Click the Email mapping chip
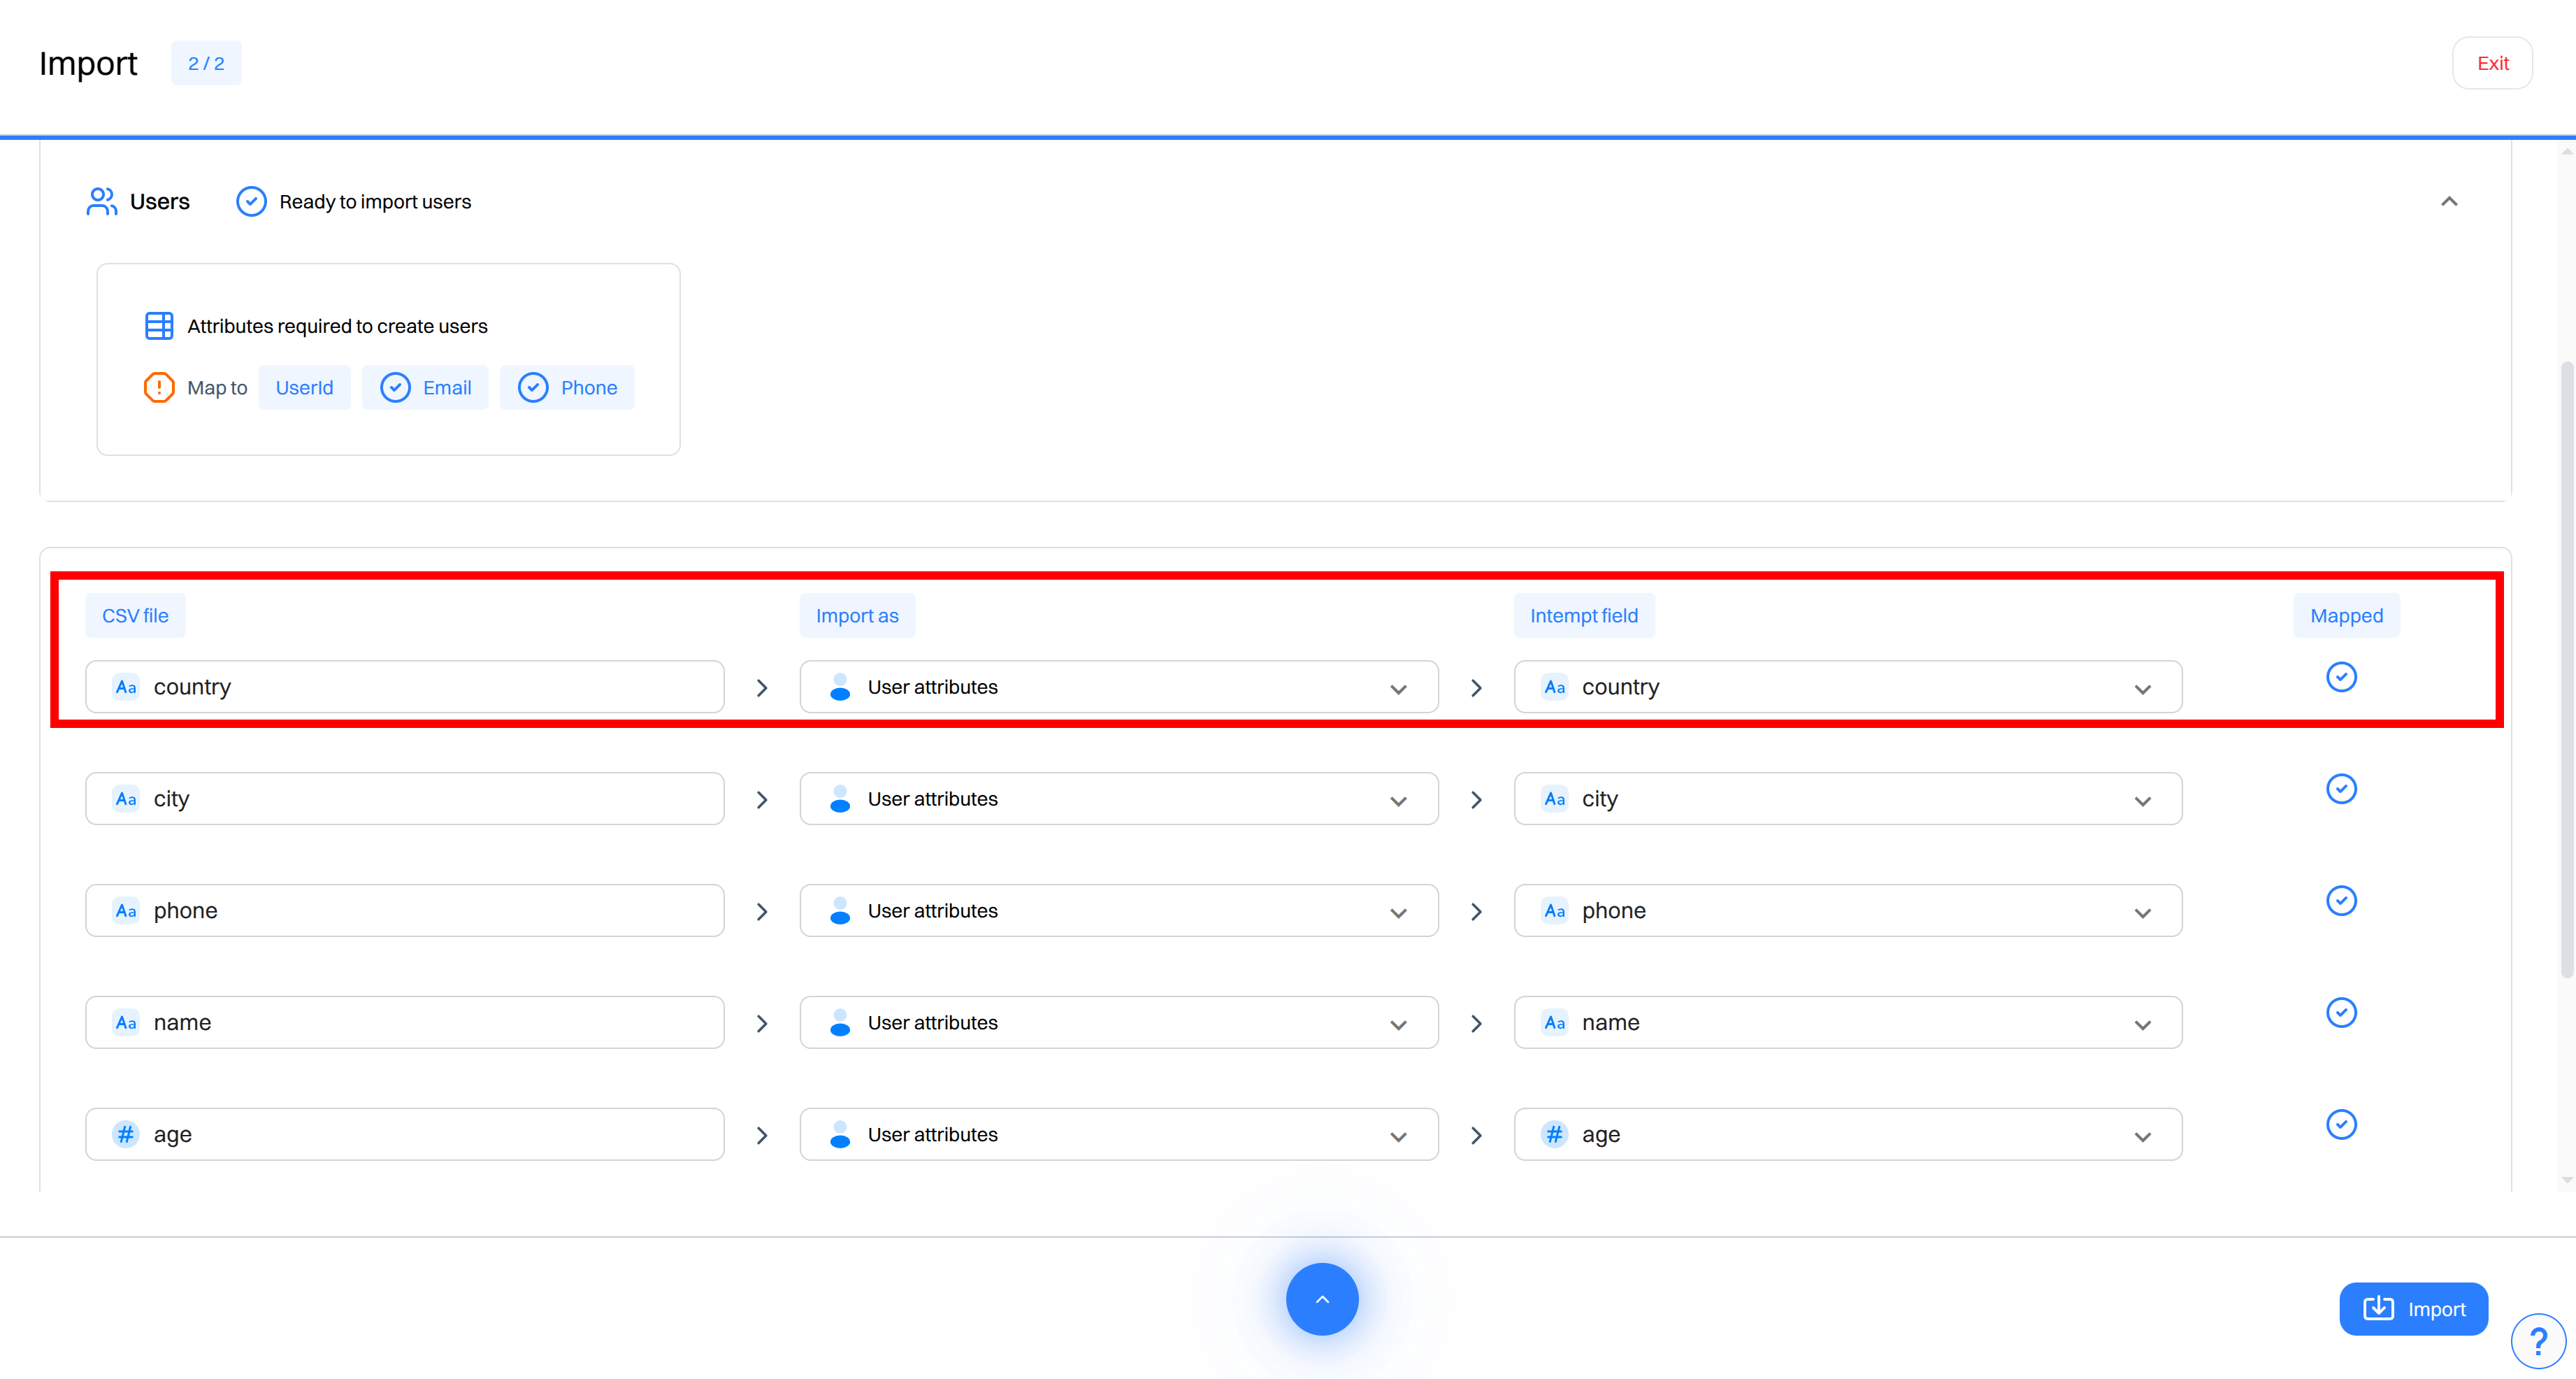Screen dimensions: 2576x1379 click(425, 387)
